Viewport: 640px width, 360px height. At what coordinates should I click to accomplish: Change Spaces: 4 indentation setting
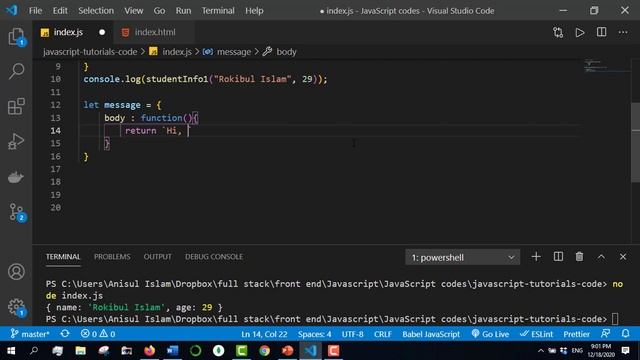pyautogui.click(x=314, y=334)
